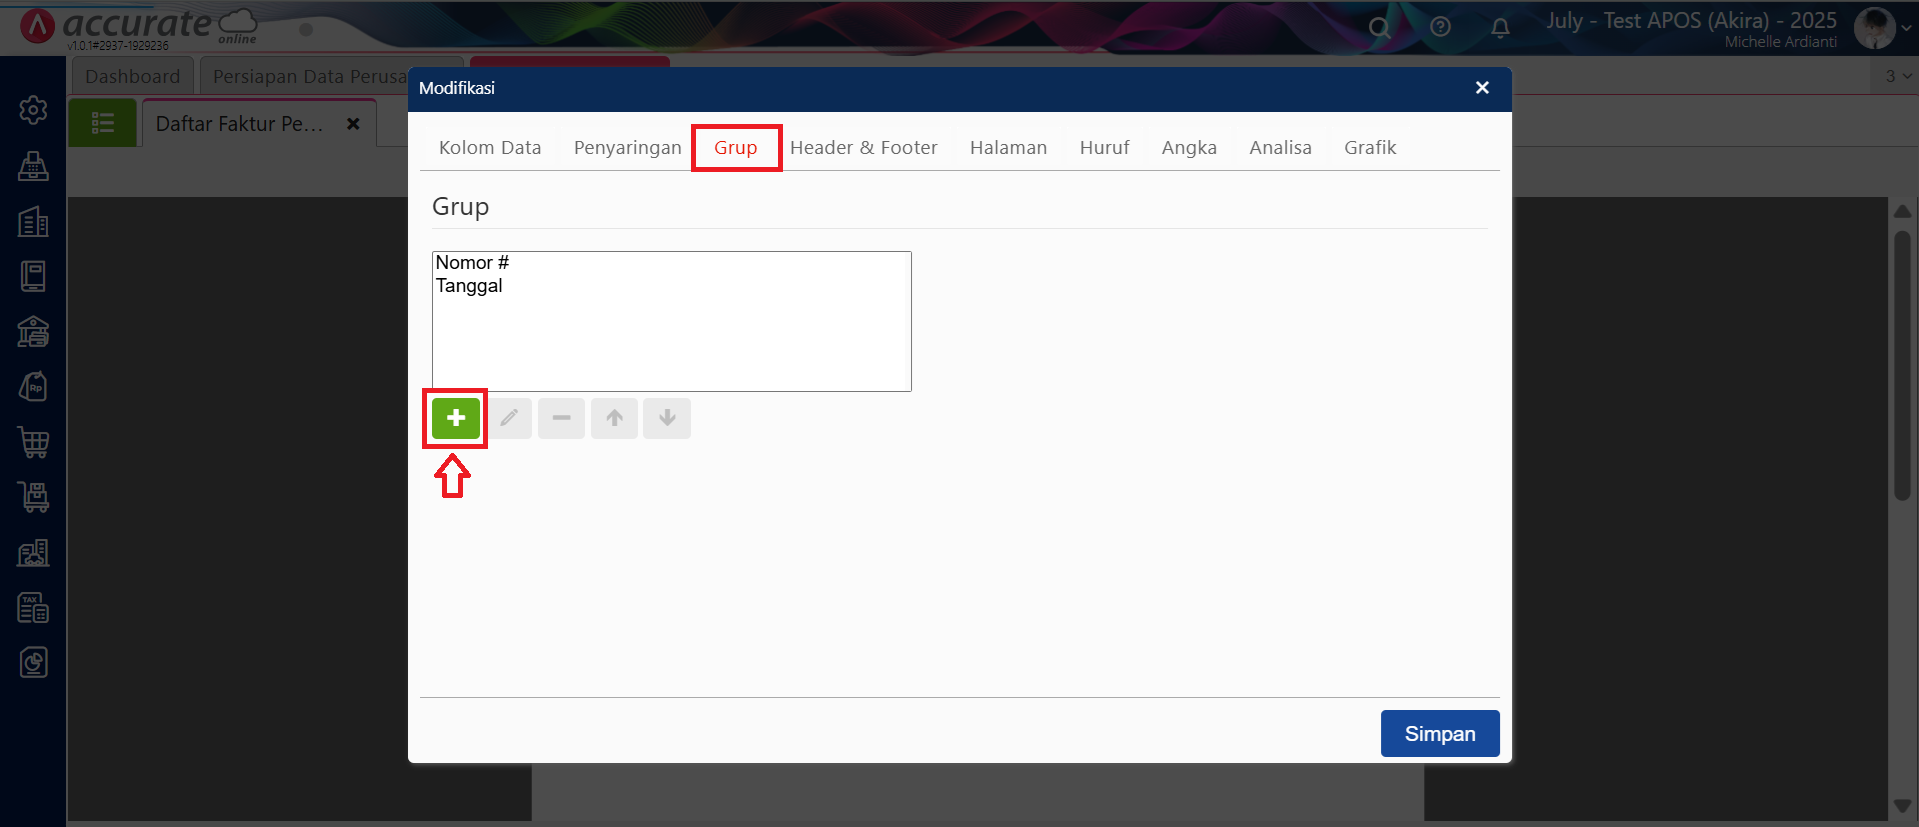Click the green list view button
This screenshot has width=1919, height=827.
click(102, 123)
